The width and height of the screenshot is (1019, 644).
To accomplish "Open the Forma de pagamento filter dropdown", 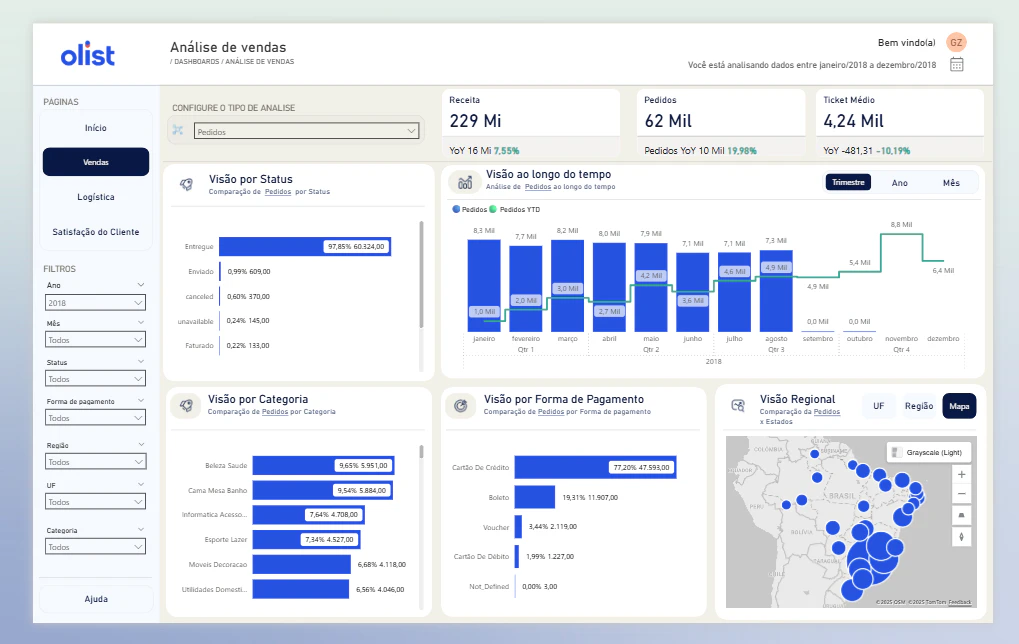I will tap(96, 418).
